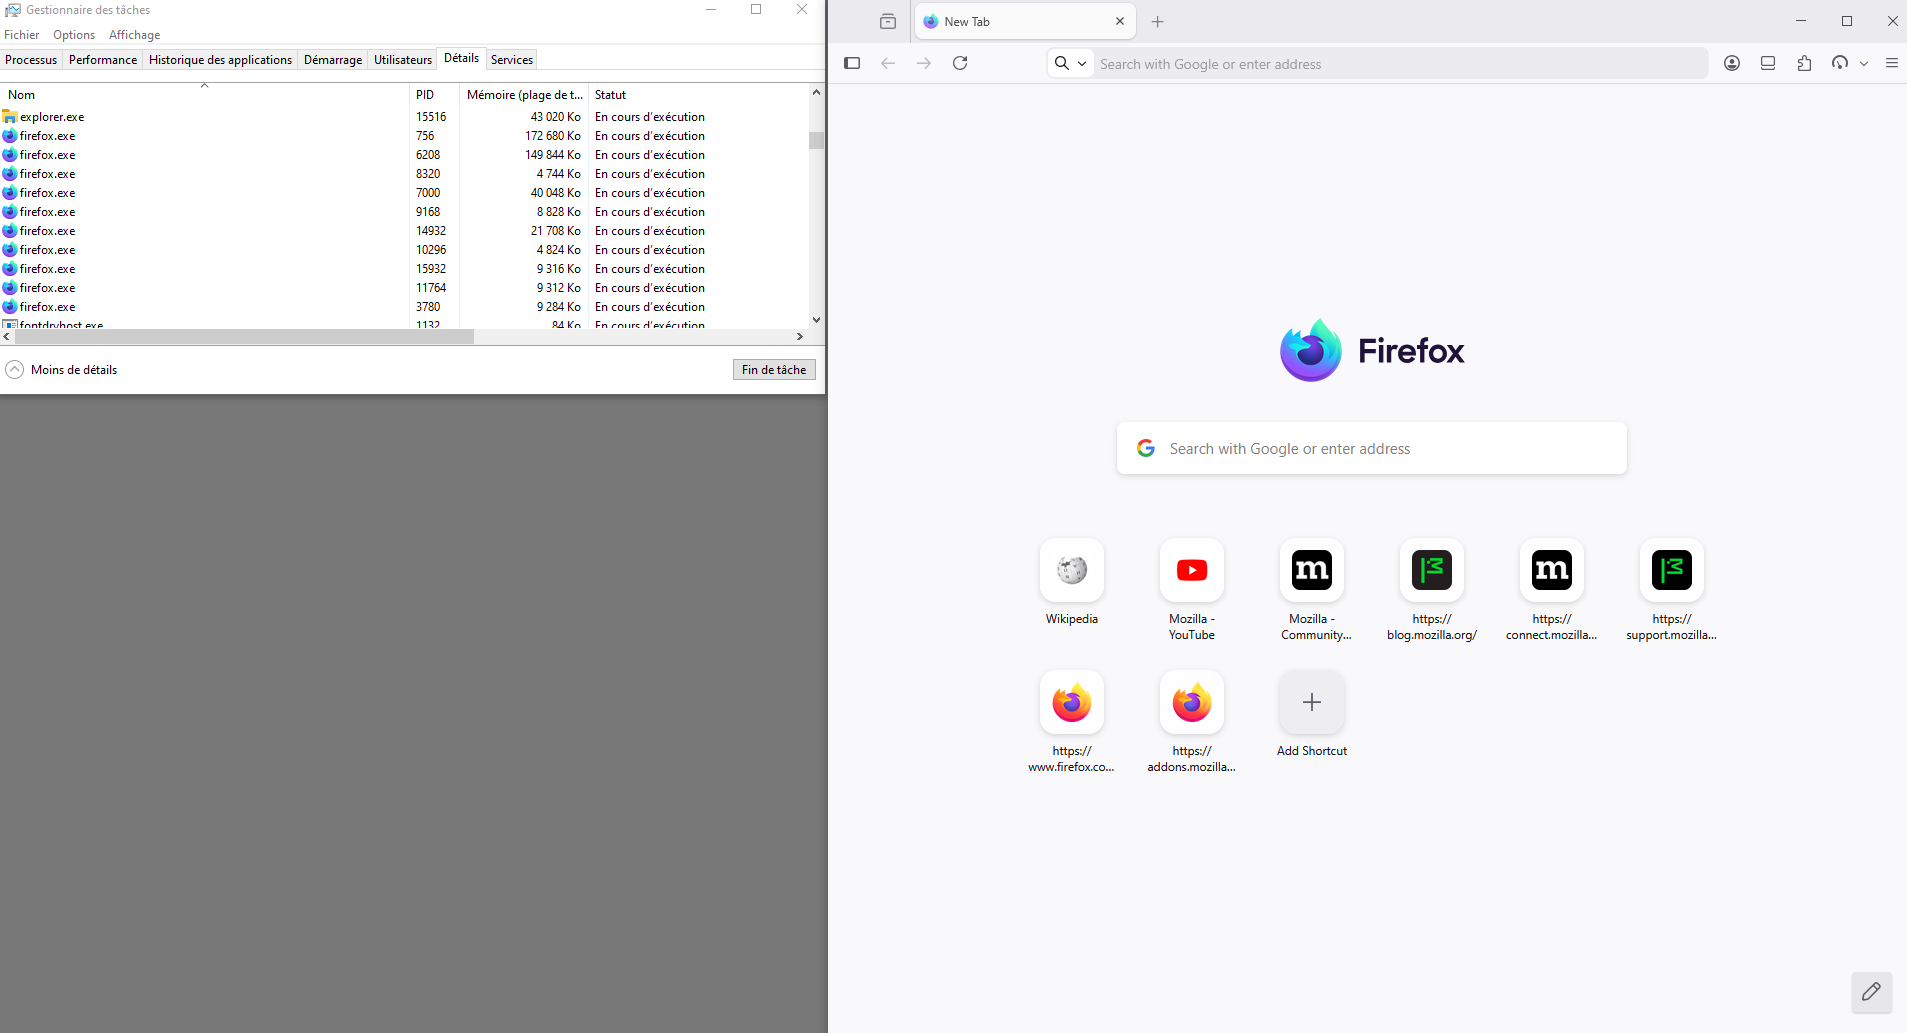
Task: Select the firefox.exe row with PID 14932
Action: [x=404, y=231]
